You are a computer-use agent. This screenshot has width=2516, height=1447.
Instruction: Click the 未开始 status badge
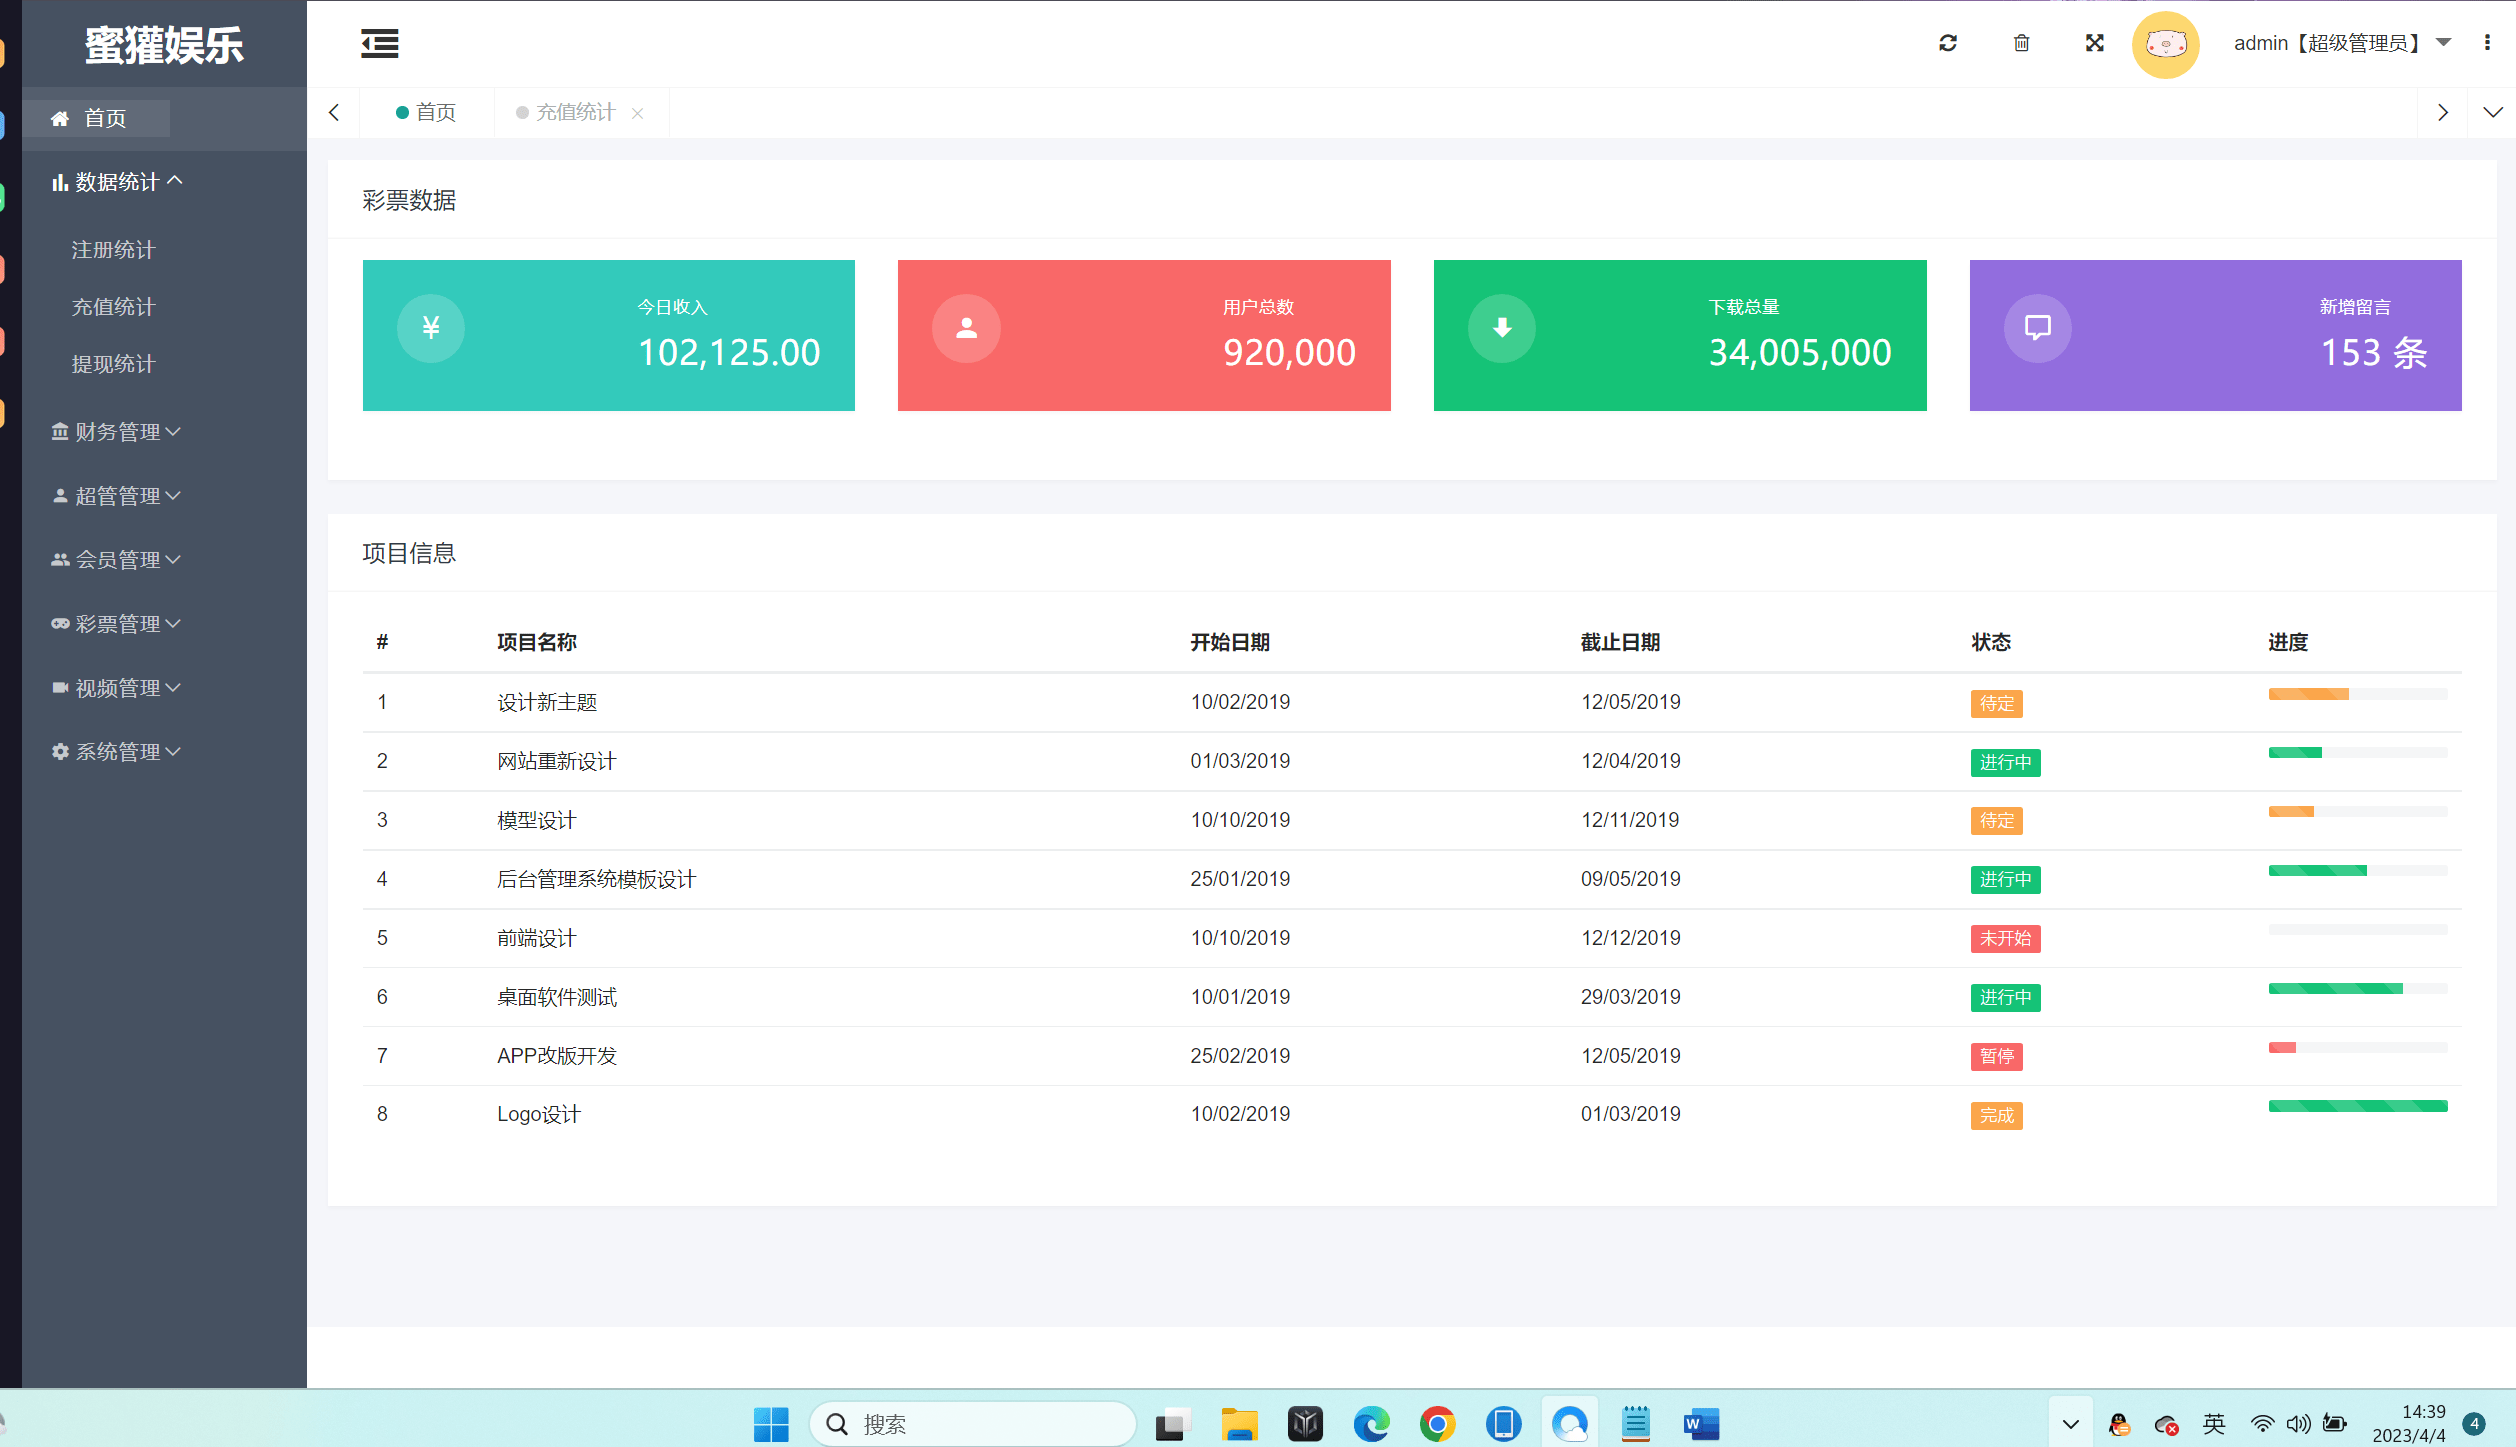[x=2005, y=938]
